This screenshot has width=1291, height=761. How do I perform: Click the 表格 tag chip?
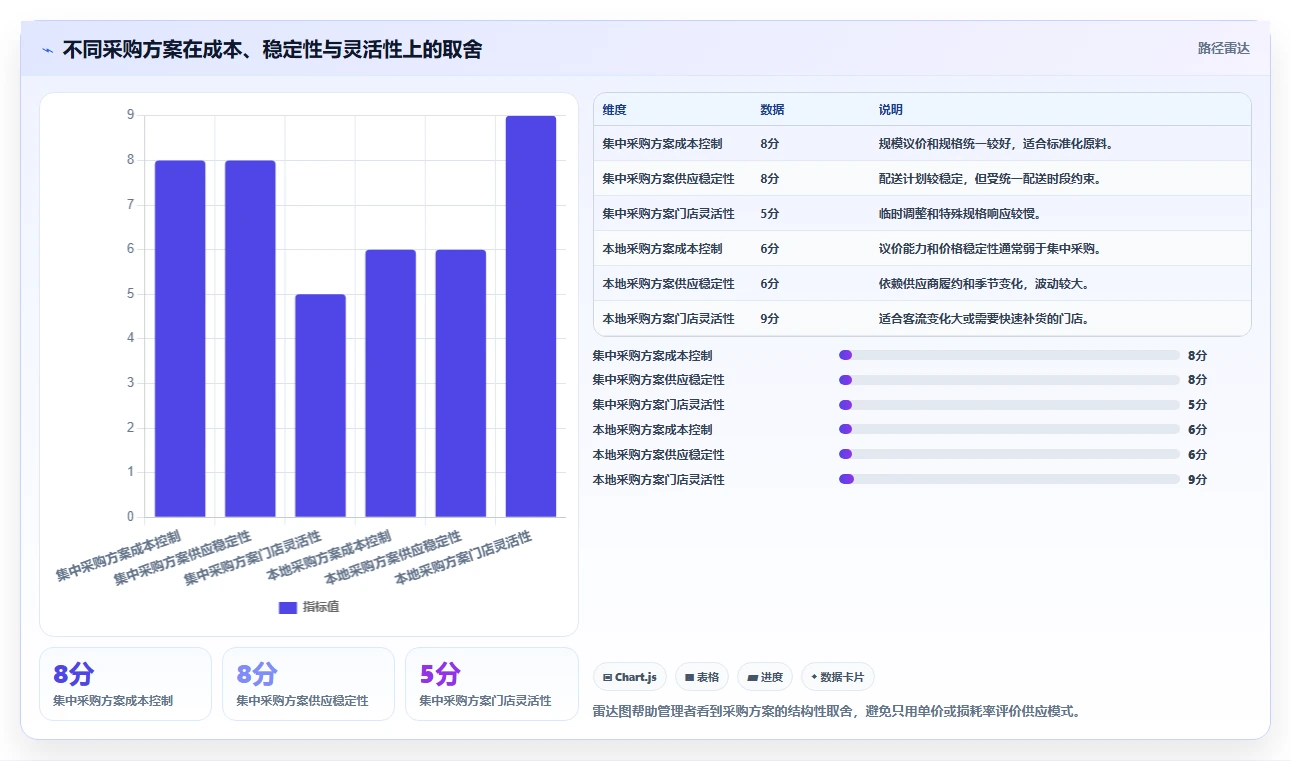click(x=702, y=677)
